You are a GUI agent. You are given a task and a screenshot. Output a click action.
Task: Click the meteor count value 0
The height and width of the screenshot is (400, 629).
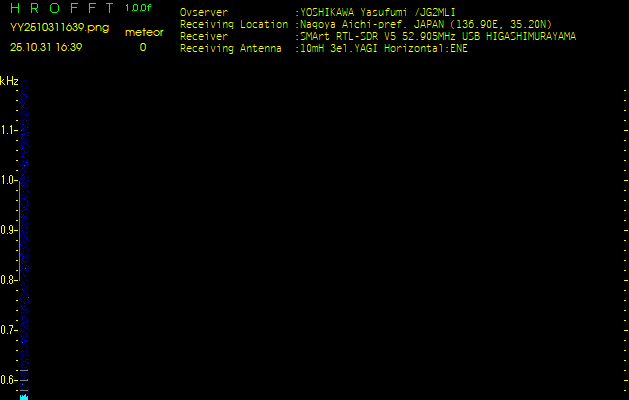click(143, 47)
